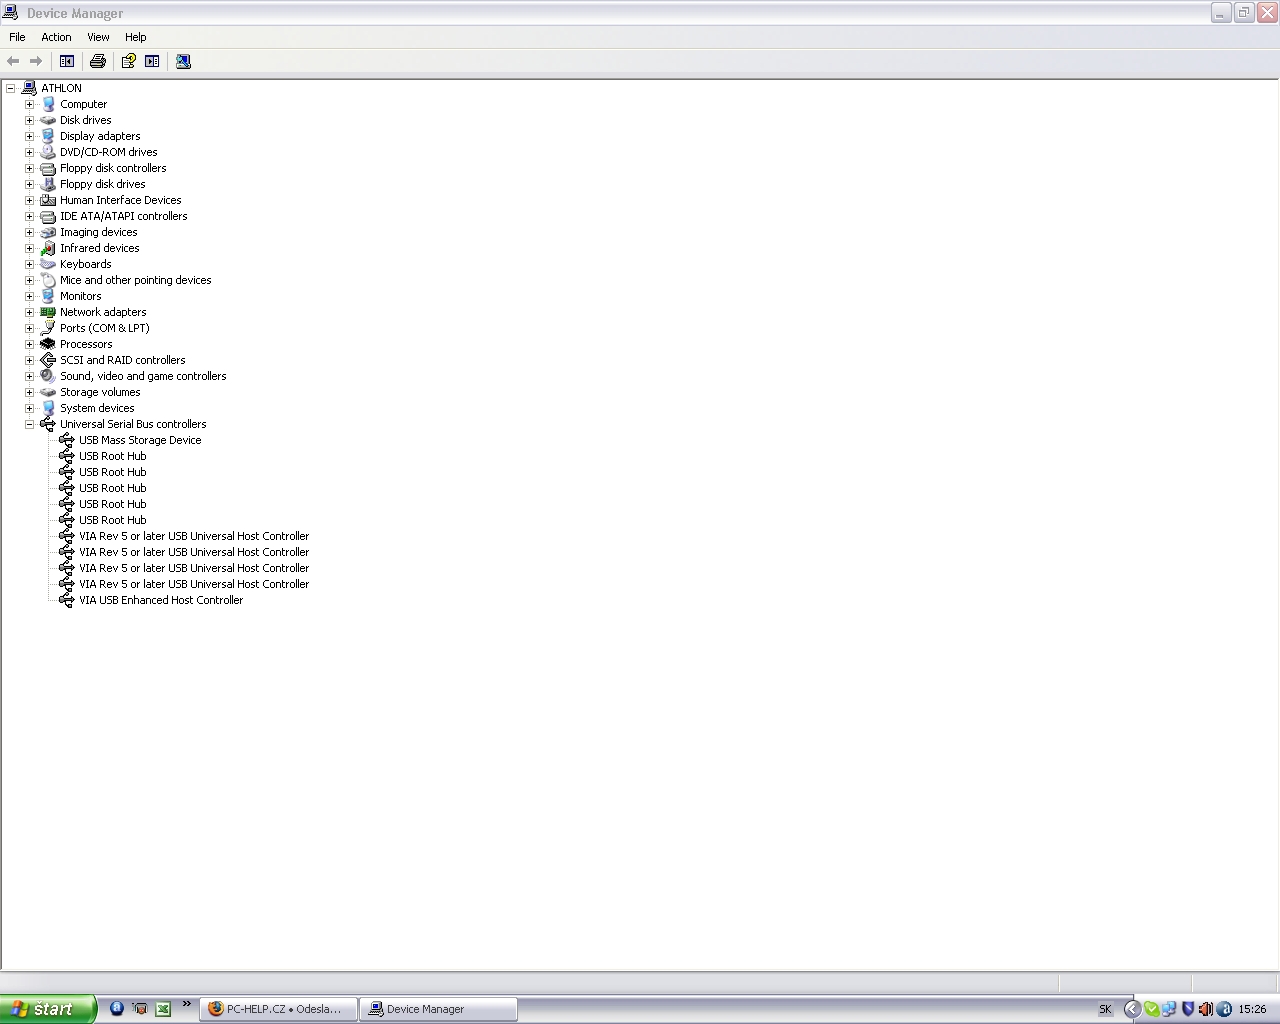Viewport: 1280px width, 1024px height.
Task: Select the Processors label
Action: click(x=86, y=344)
